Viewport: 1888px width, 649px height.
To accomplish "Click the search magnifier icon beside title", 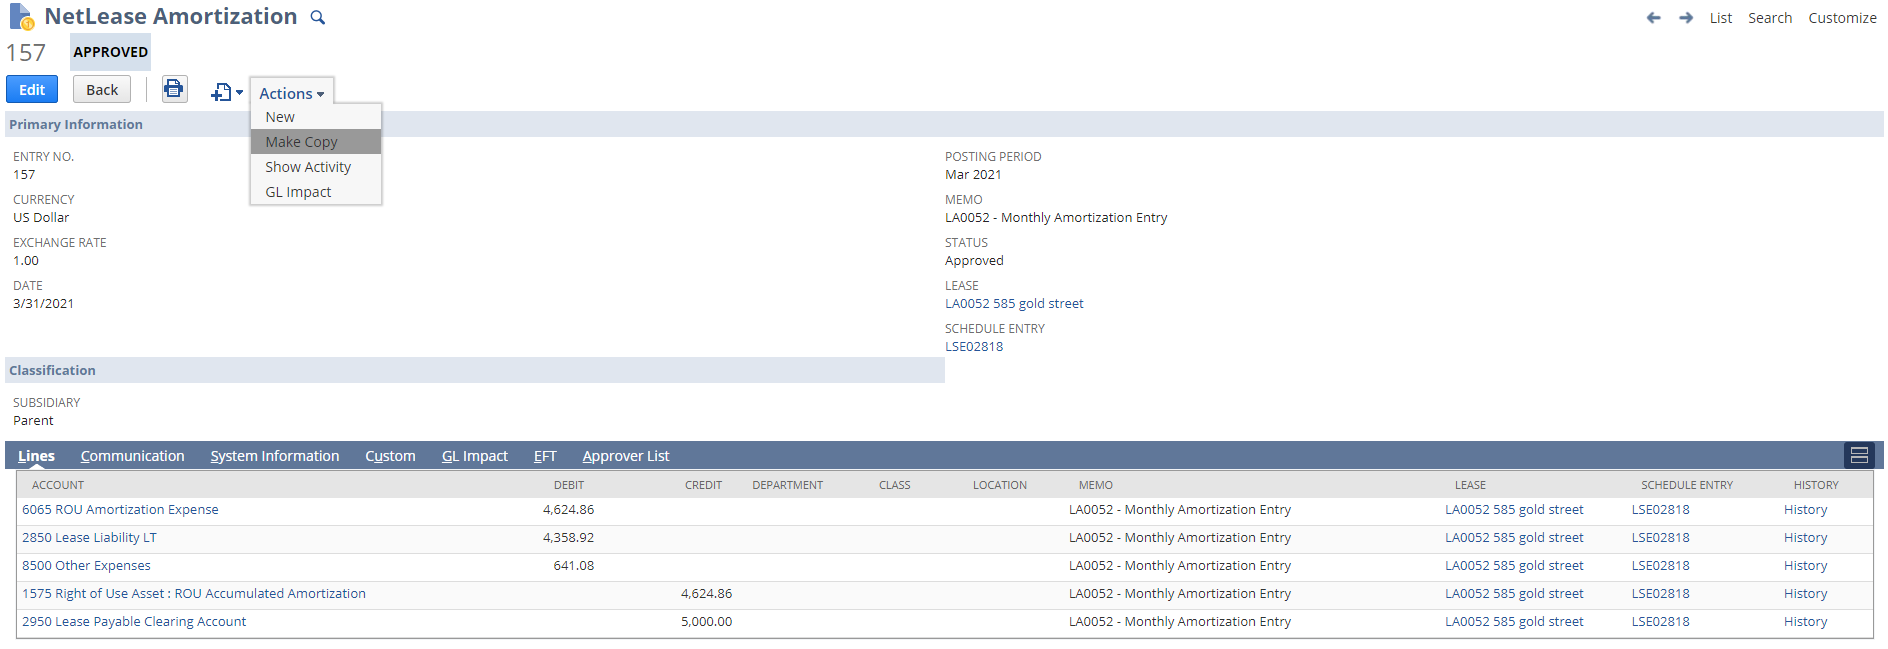I will [318, 18].
